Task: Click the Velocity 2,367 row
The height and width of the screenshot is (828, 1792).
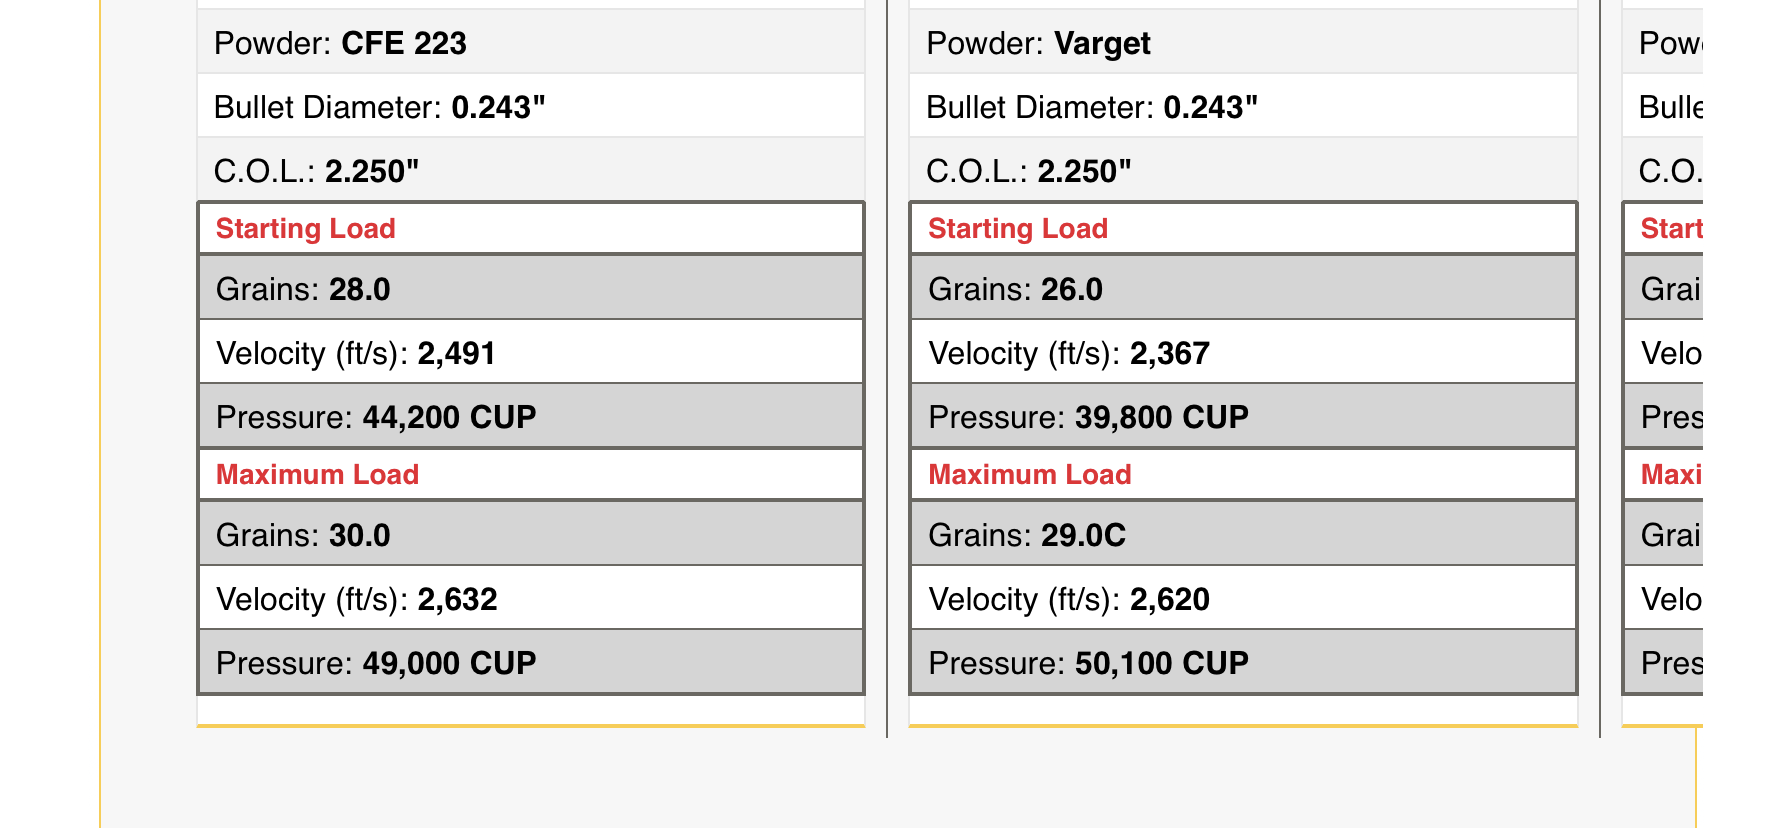Action: coord(1243,352)
